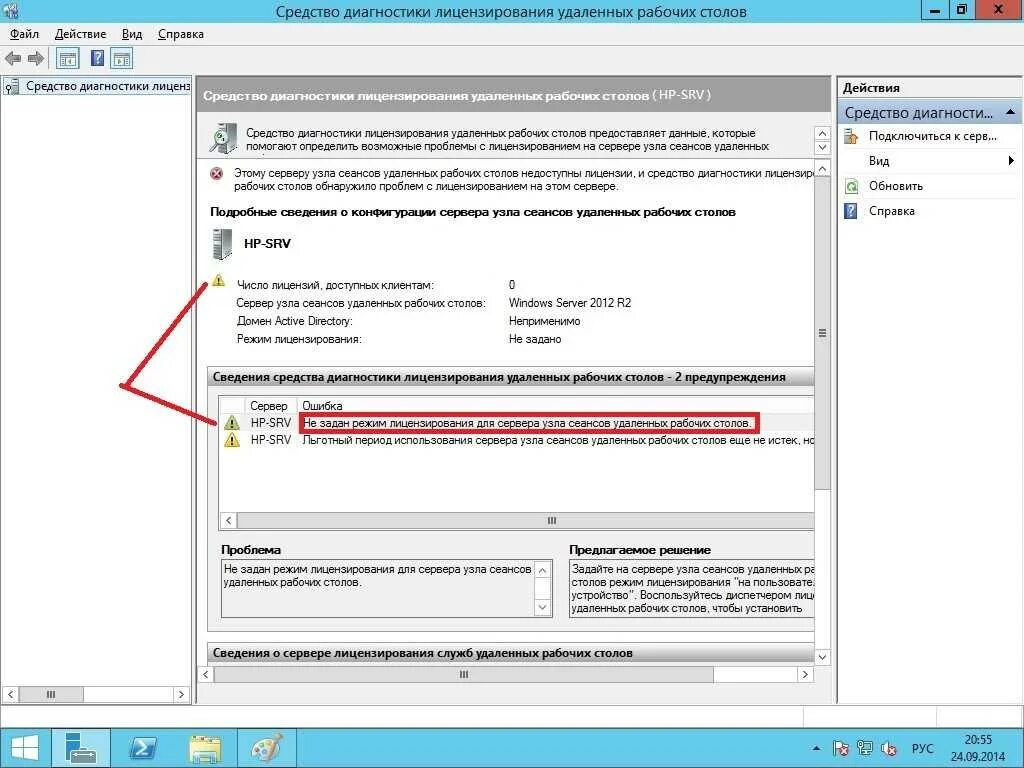Expand the Вид submenu arrow in Actions

[1011, 161]
